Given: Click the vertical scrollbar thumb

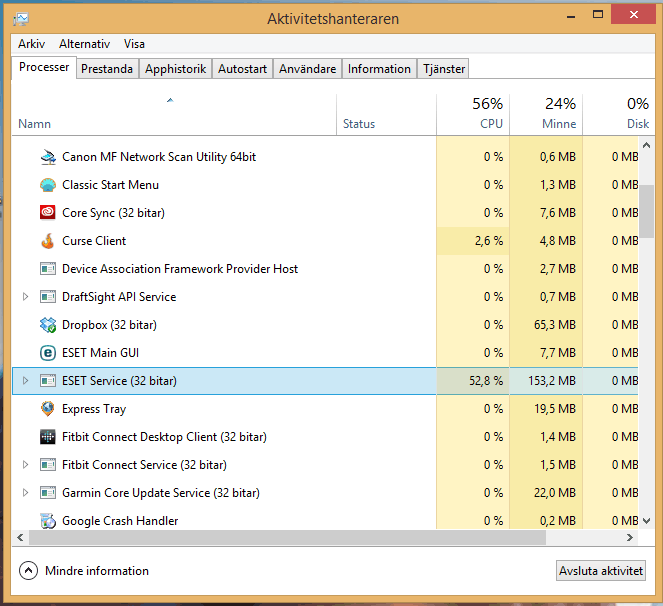Looking at the screenshot, I should (646, 211).
